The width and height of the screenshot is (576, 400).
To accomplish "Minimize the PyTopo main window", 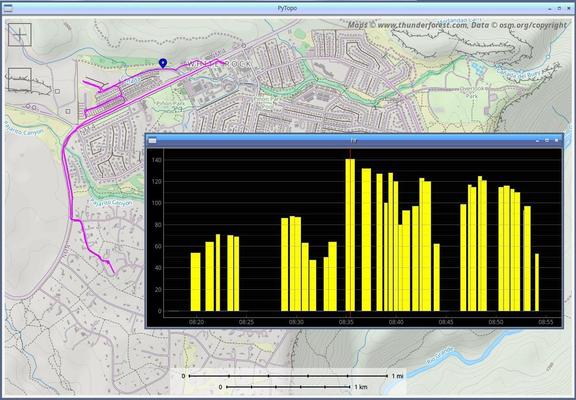I will (550, 8).
